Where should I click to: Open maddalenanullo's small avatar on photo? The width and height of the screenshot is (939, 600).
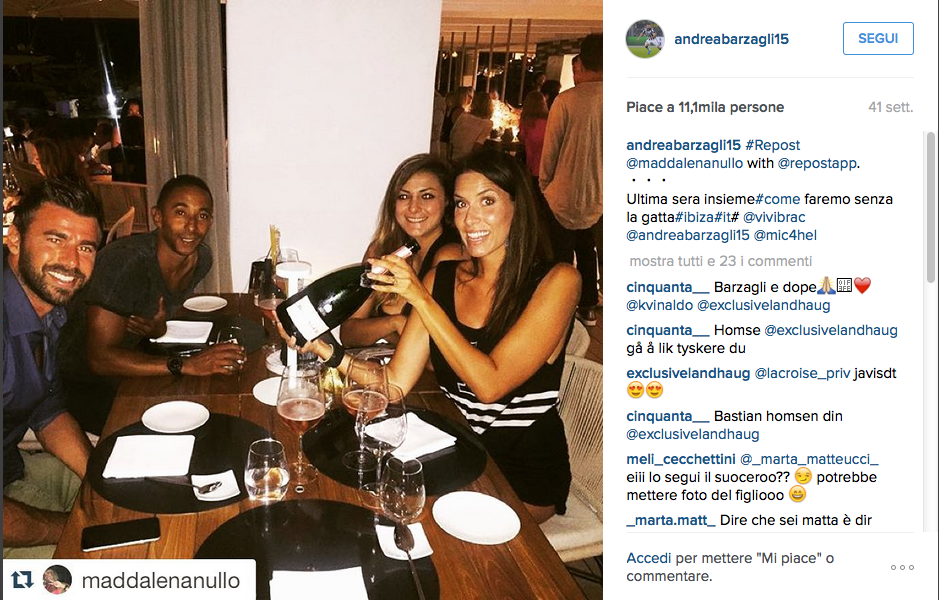(57, 580)
